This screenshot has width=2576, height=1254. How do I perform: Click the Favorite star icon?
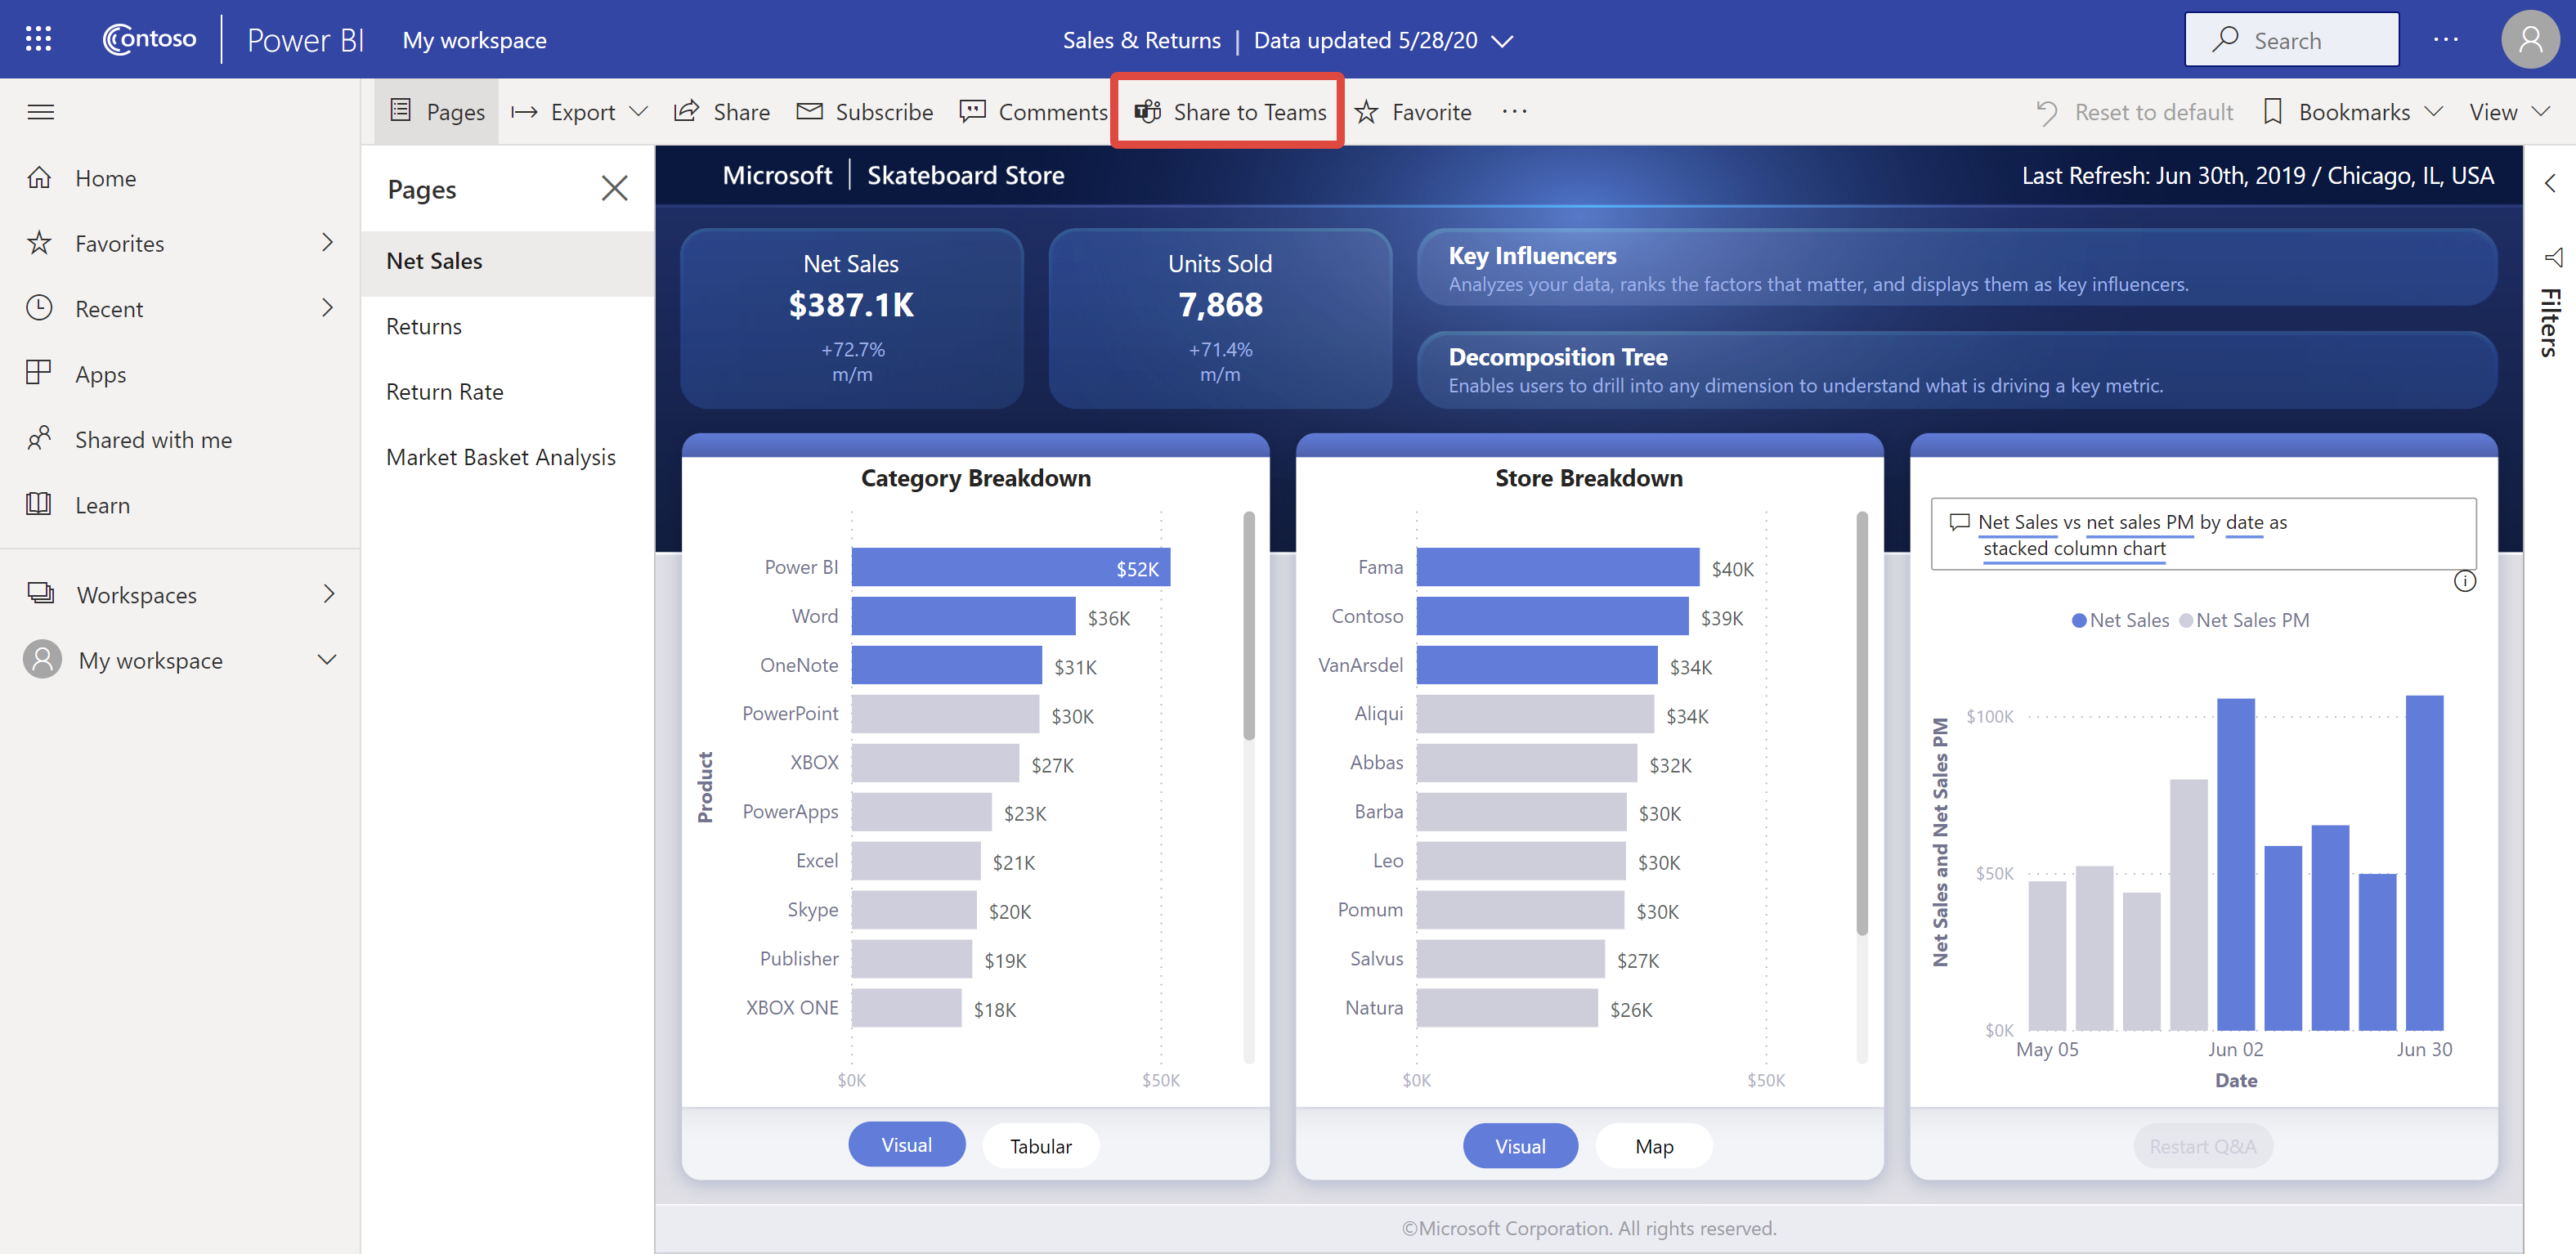pos(1369,110)
